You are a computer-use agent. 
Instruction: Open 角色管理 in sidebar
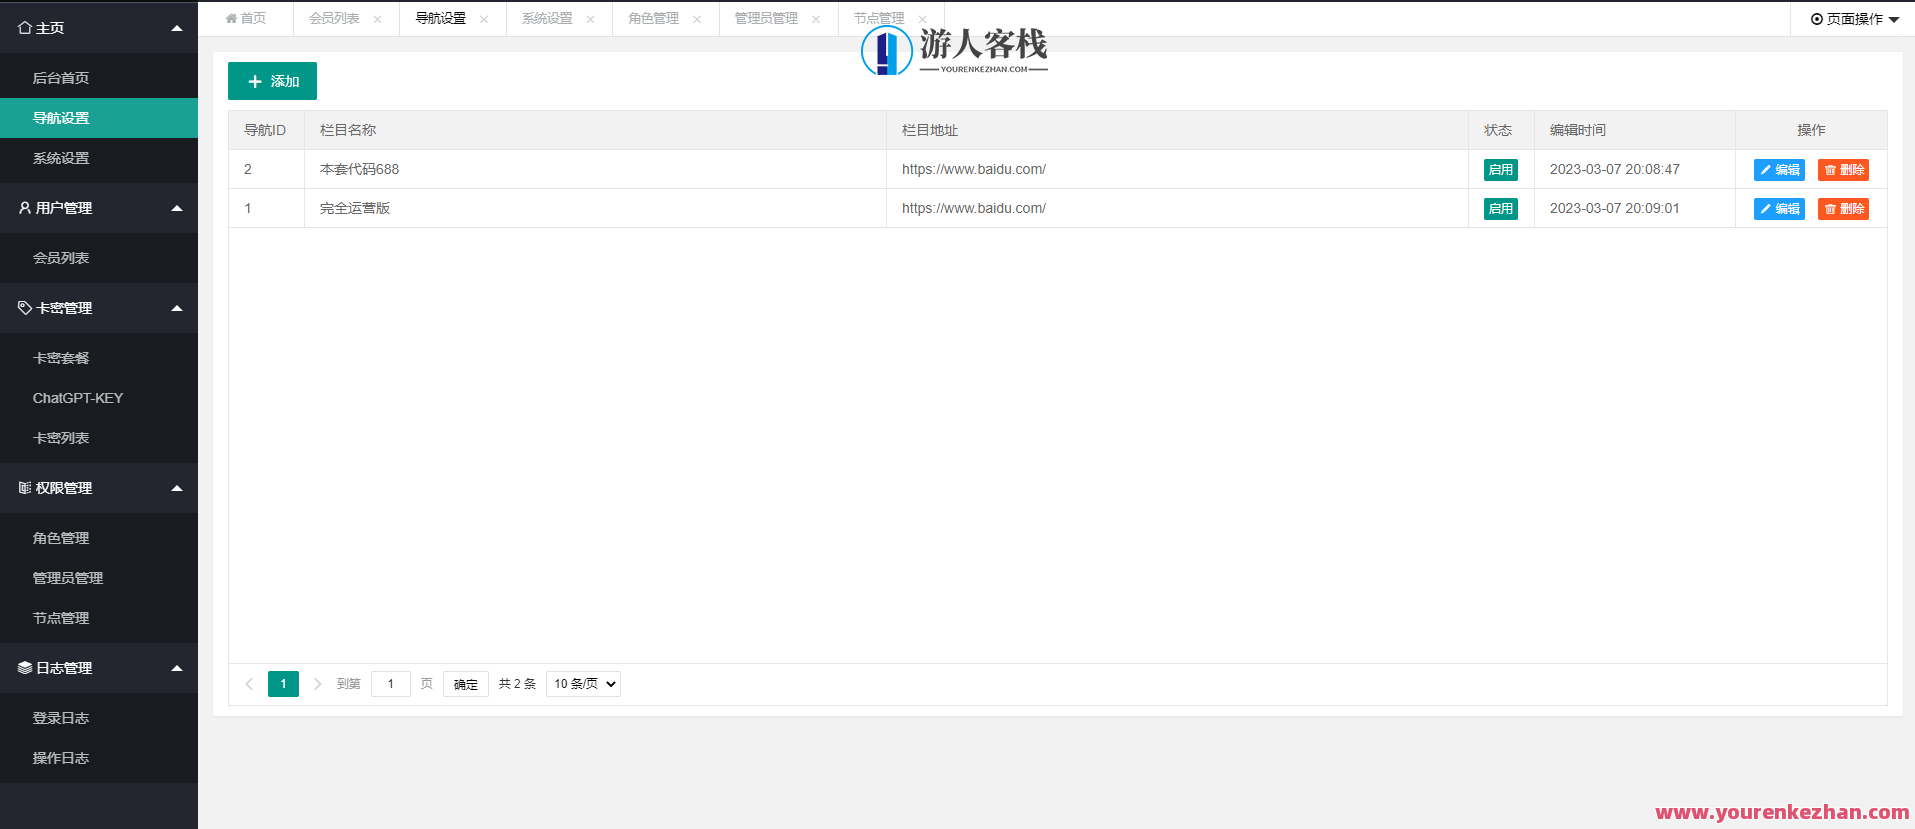(99, 538)
